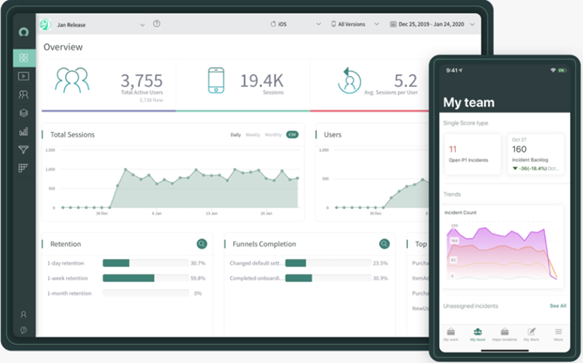This screenshot has height=363, width=583.
Task: Open the session playback icon in sidebar
Action: (x=23, y=76)
